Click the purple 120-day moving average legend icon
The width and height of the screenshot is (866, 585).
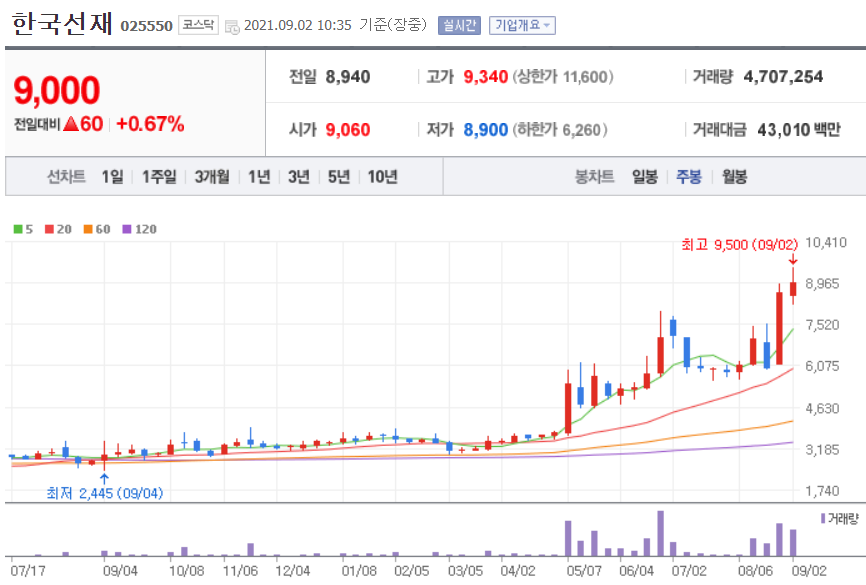tap(124, 229)
